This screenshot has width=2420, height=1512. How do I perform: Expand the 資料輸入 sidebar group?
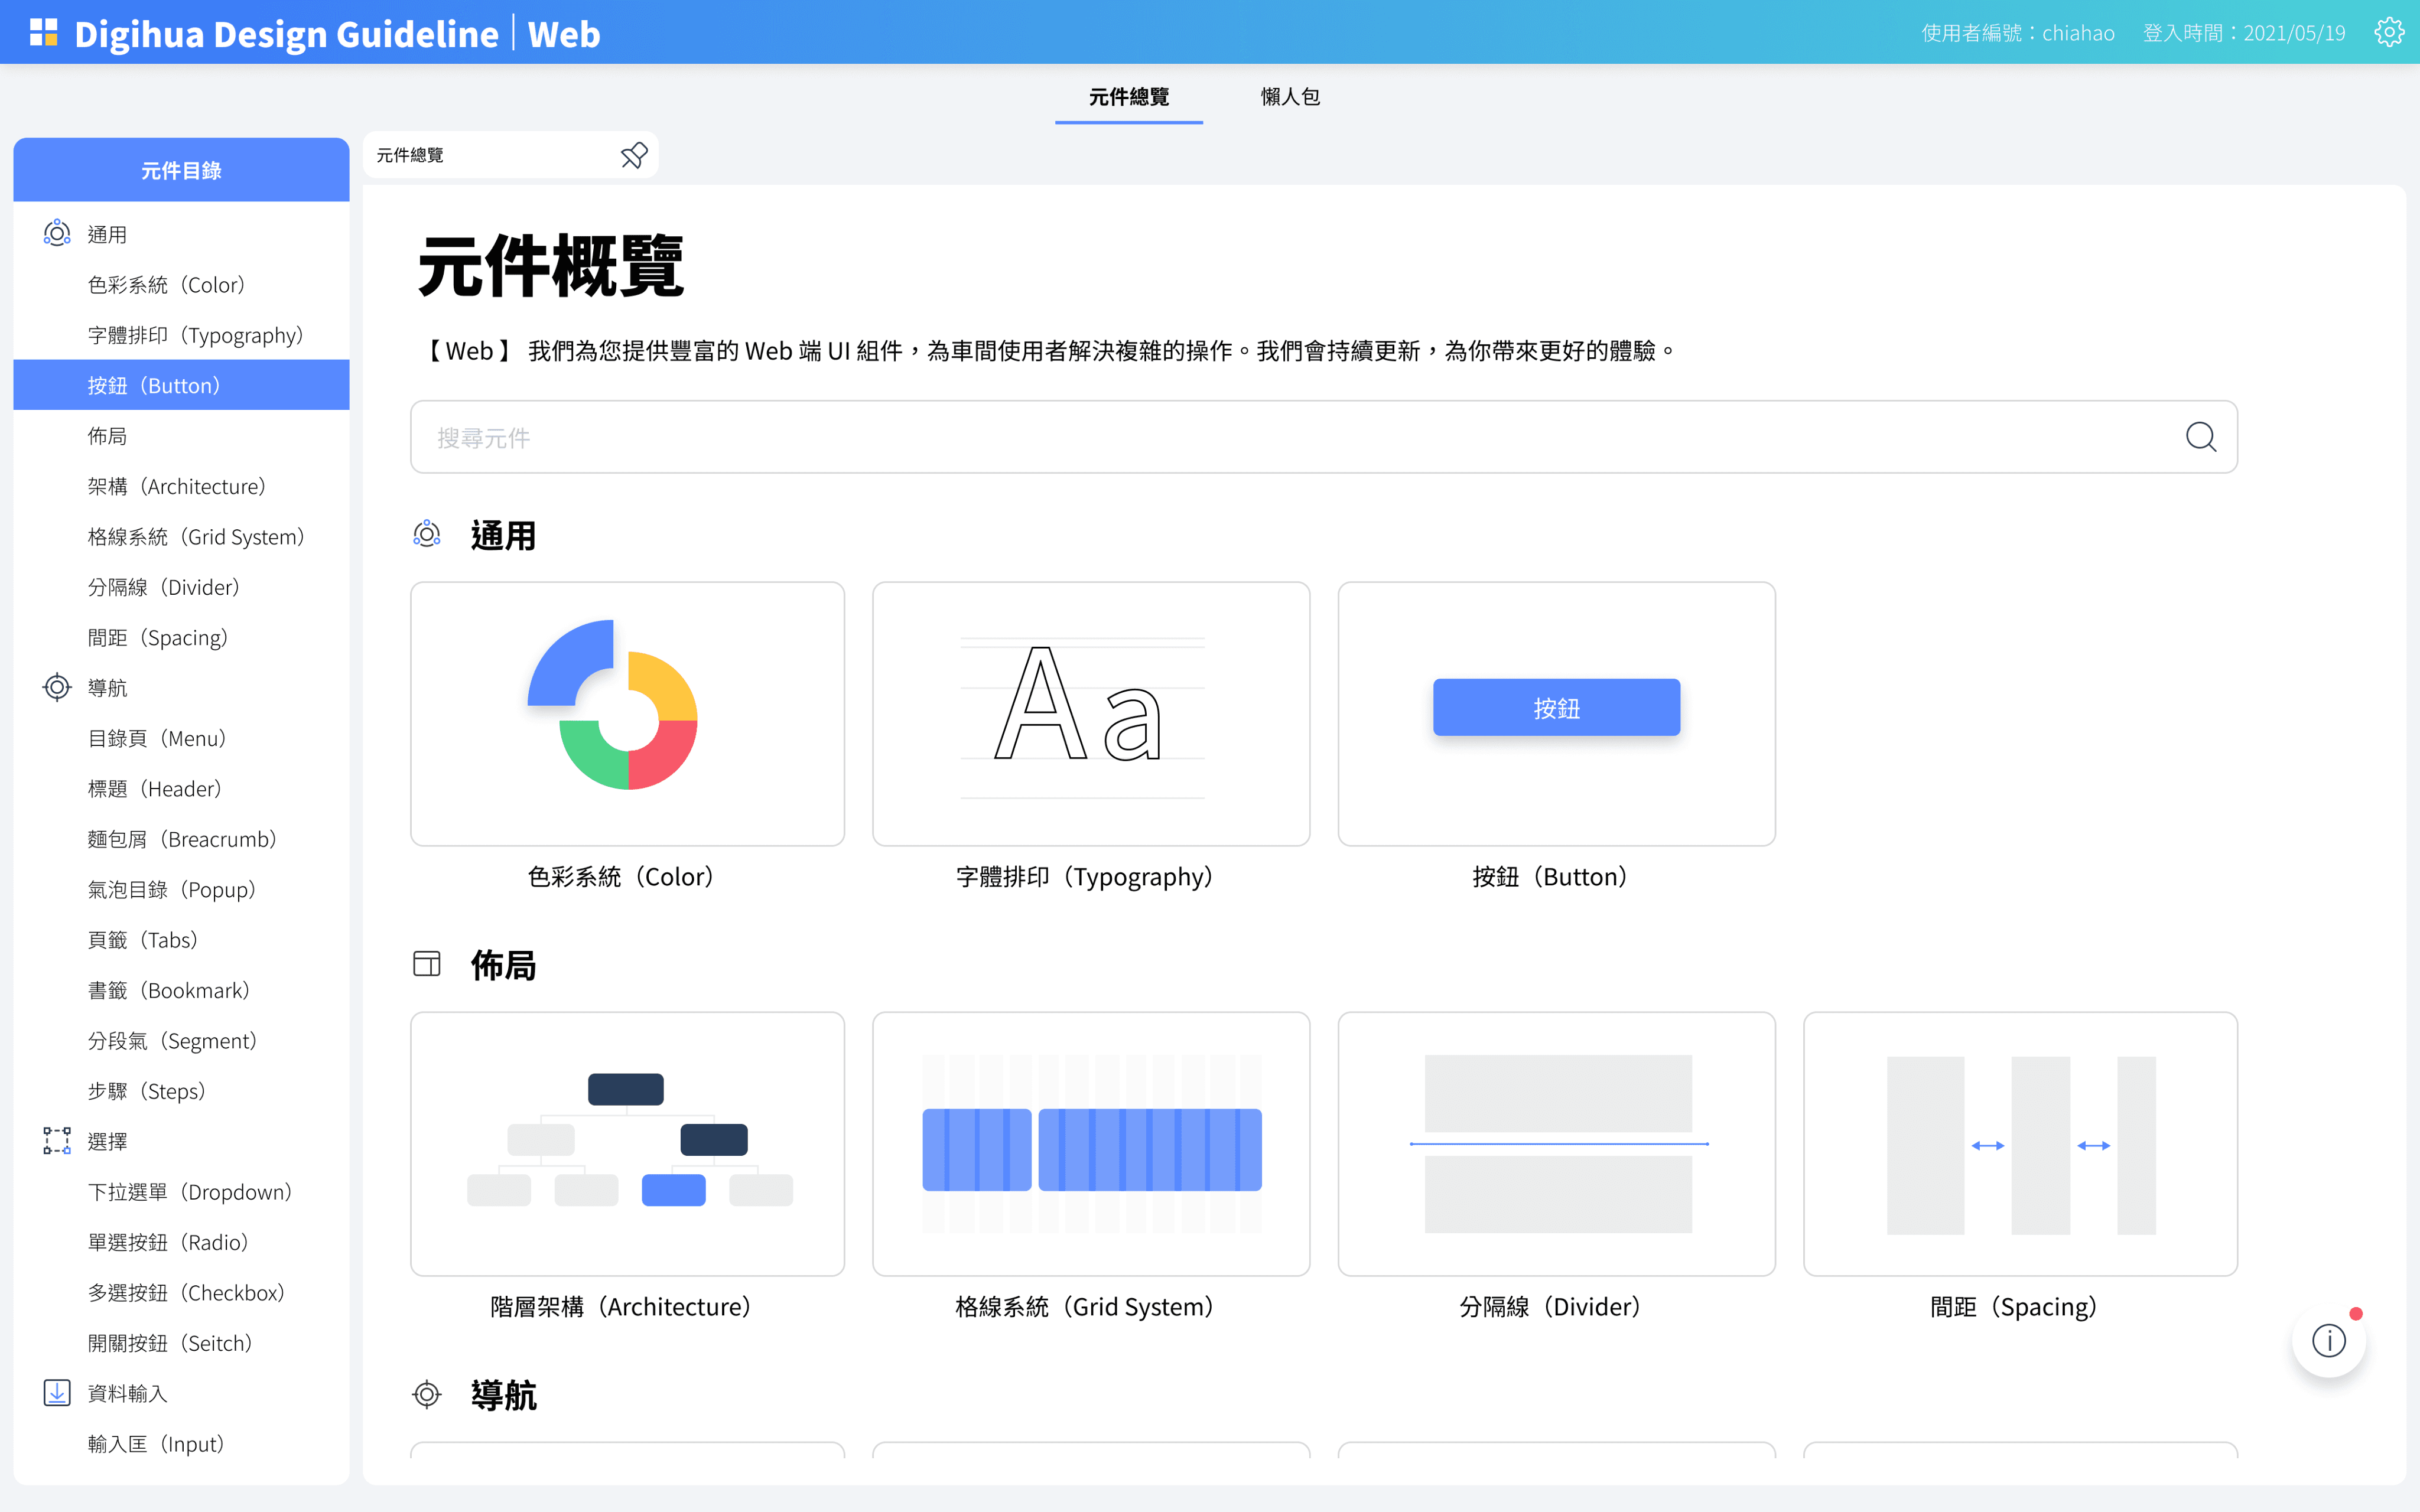coord(127,1393)
